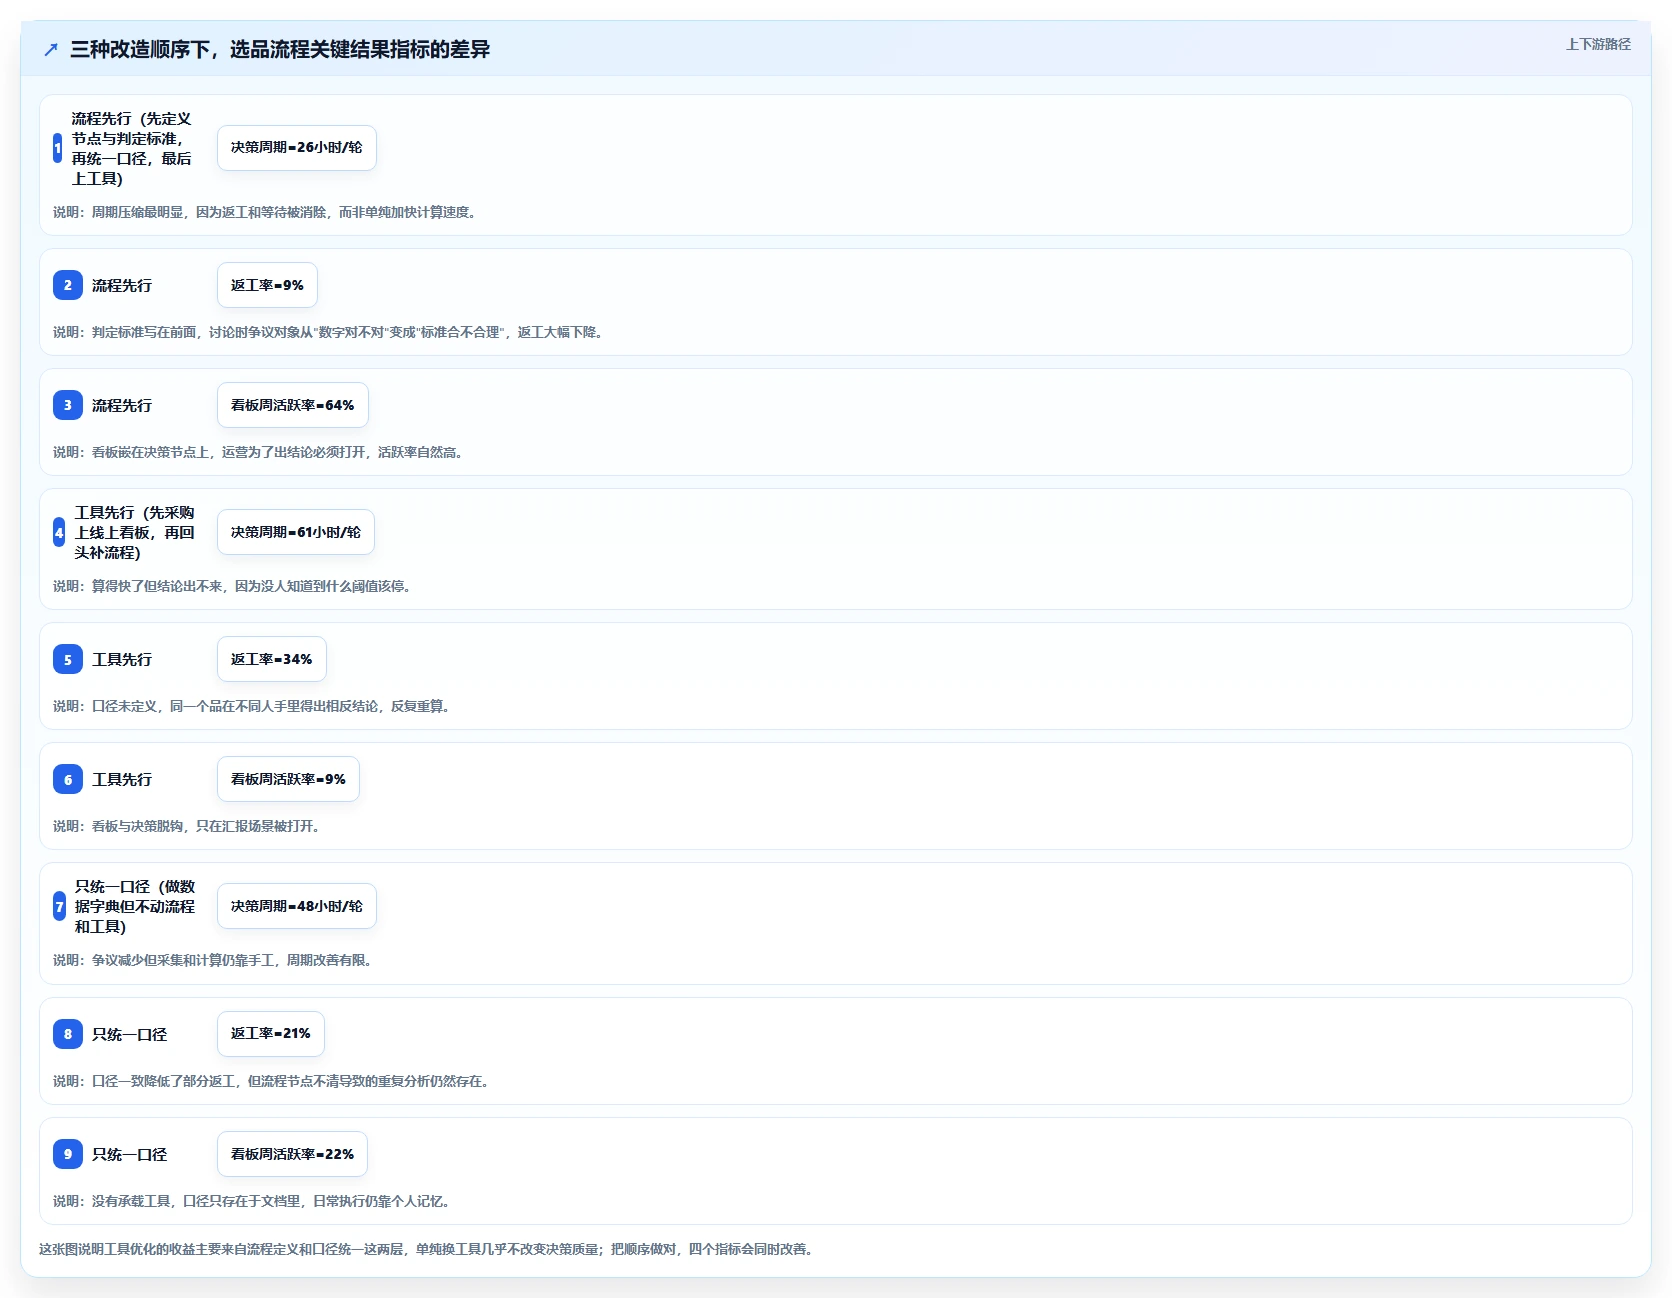Click the 看板周活跃率=9% chip
Screen dimensions: 1672x1298
(x=288, y=779)
